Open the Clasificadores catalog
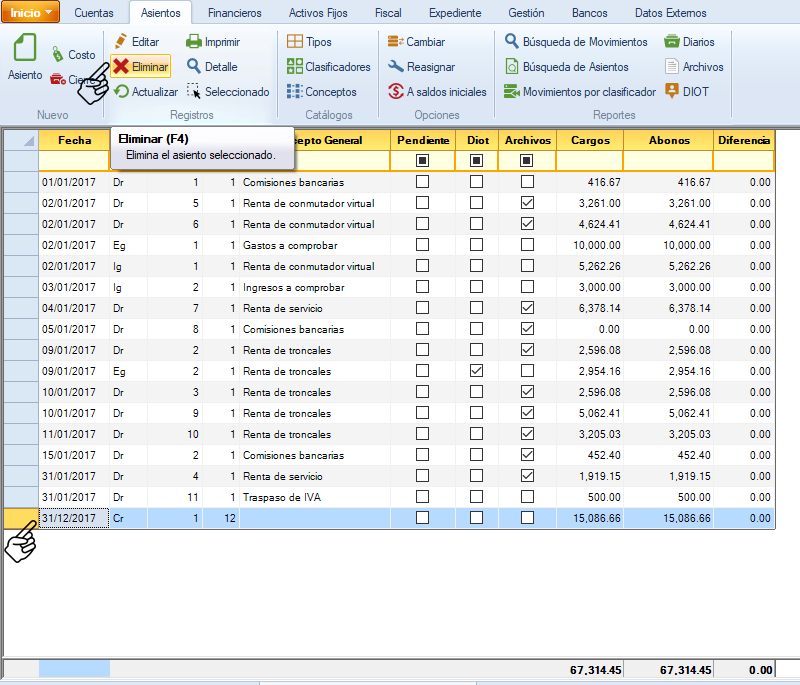The width and height of the screenshot is (800, 685). [x=328, y=67]
